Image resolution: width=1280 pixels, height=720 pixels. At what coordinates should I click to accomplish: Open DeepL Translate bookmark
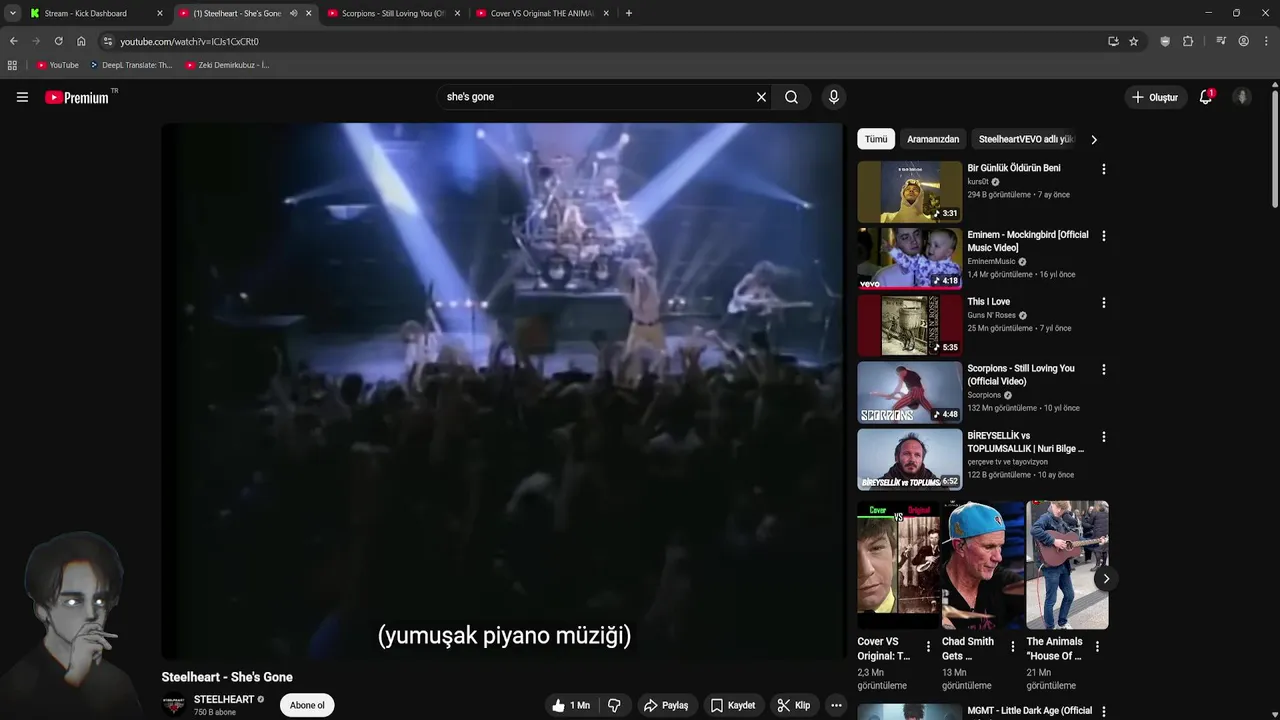click(130, 65)
